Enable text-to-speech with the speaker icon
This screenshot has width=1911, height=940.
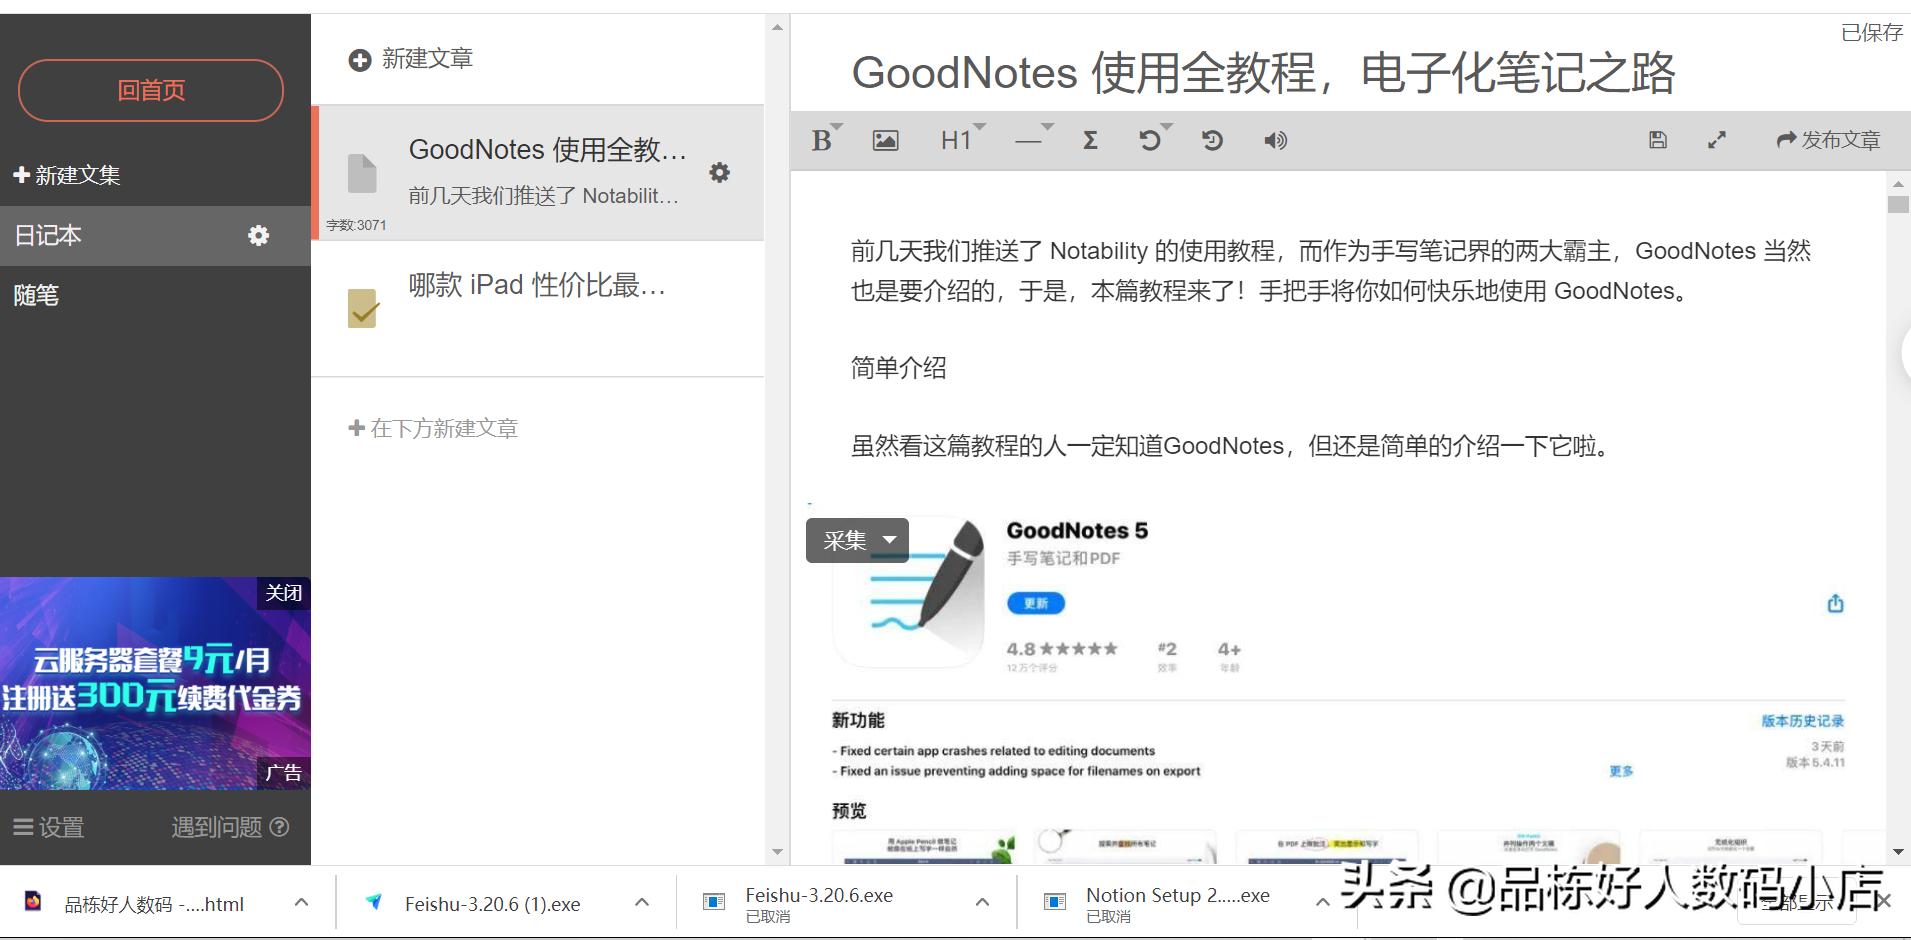[x=1275, y=140]
